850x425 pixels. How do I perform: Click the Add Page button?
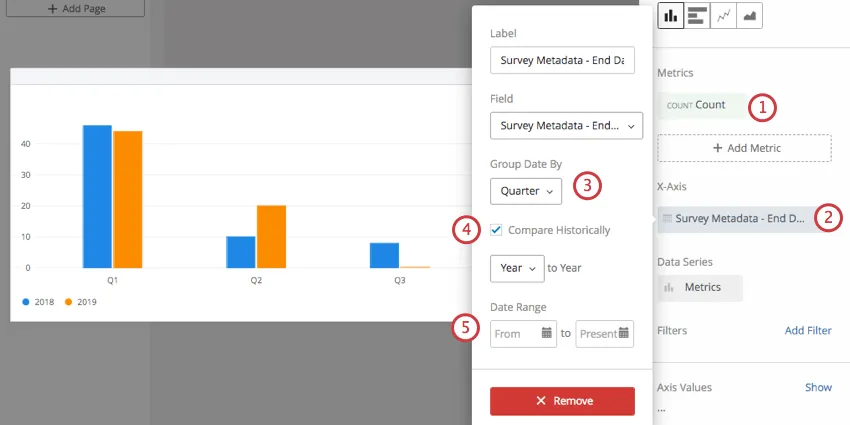coord(75,9)
